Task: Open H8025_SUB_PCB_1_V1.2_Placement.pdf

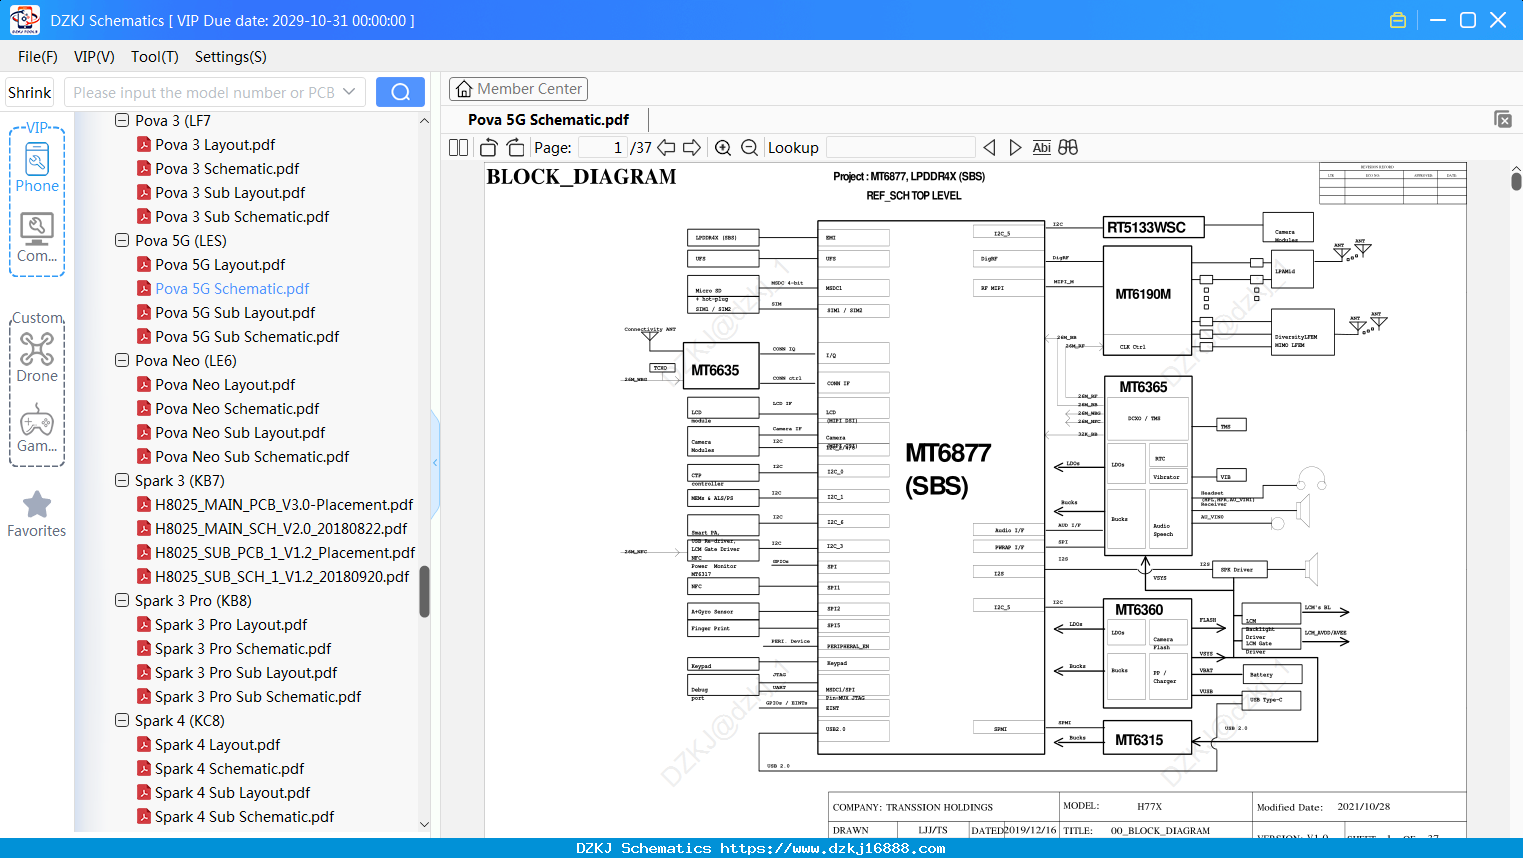Action: tap(285, 552)
